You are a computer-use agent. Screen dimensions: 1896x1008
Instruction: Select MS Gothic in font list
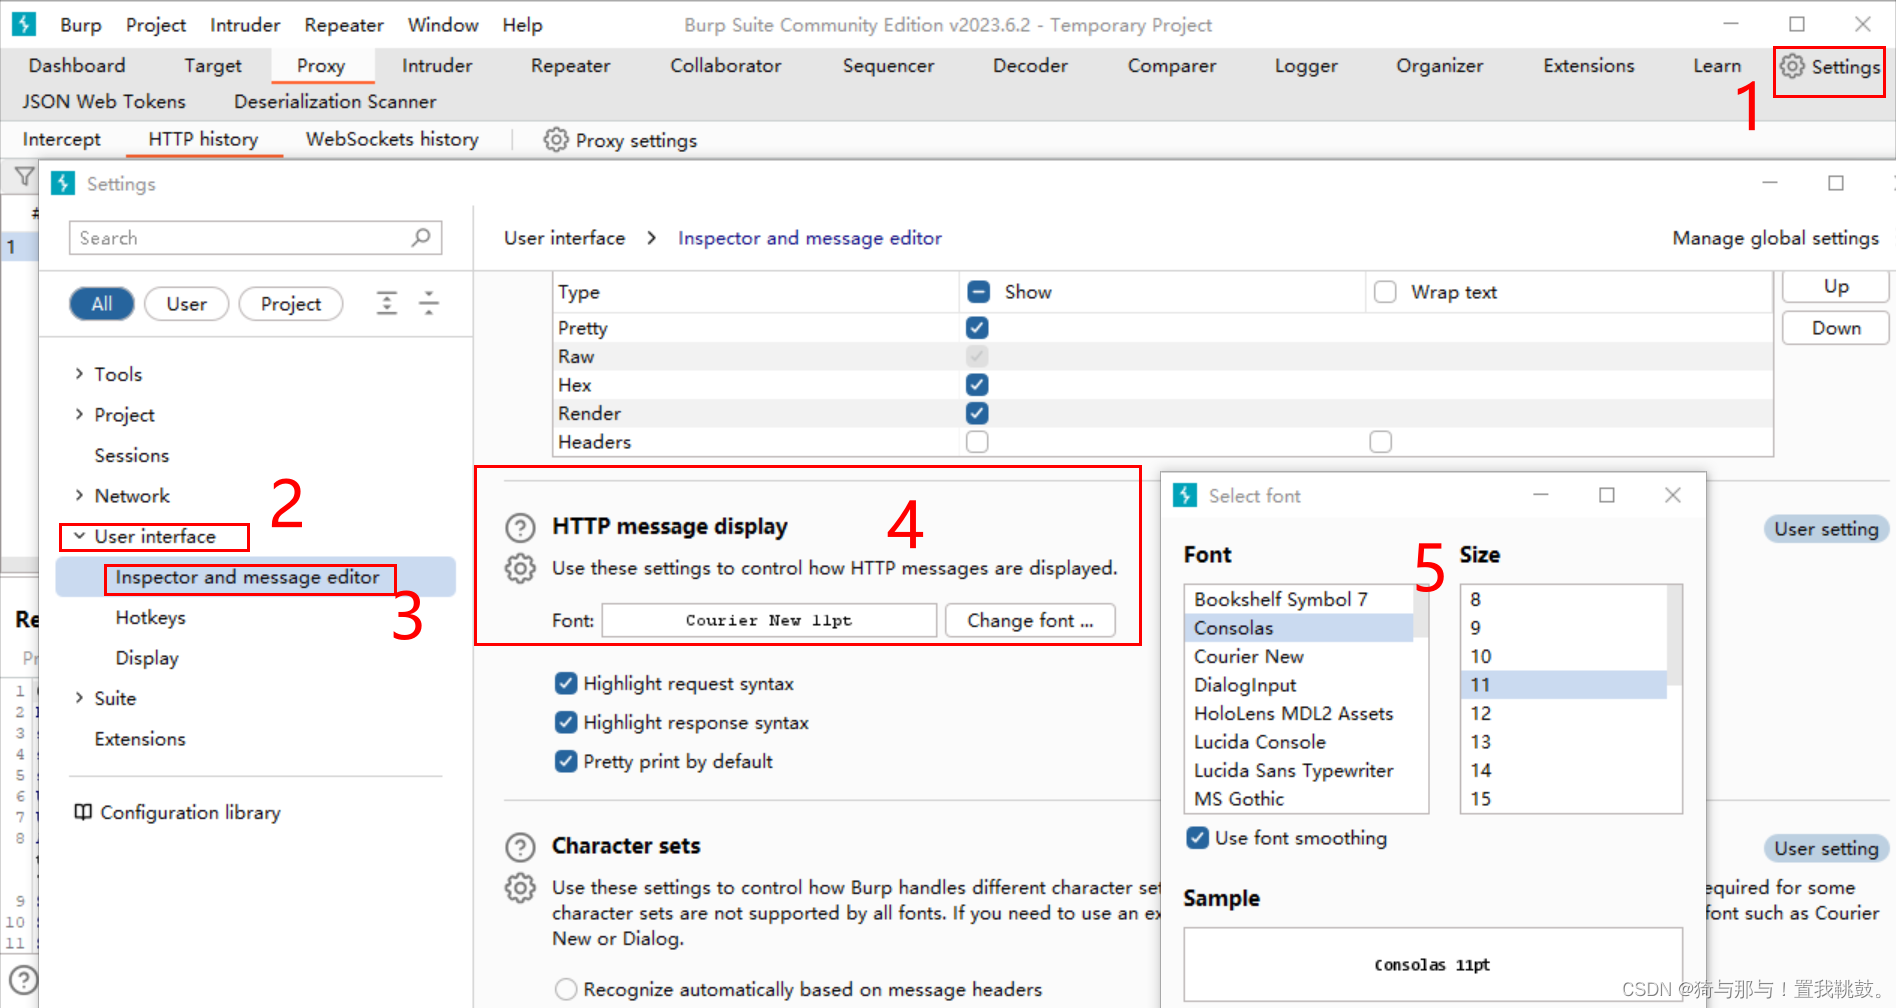point(1298,799)
